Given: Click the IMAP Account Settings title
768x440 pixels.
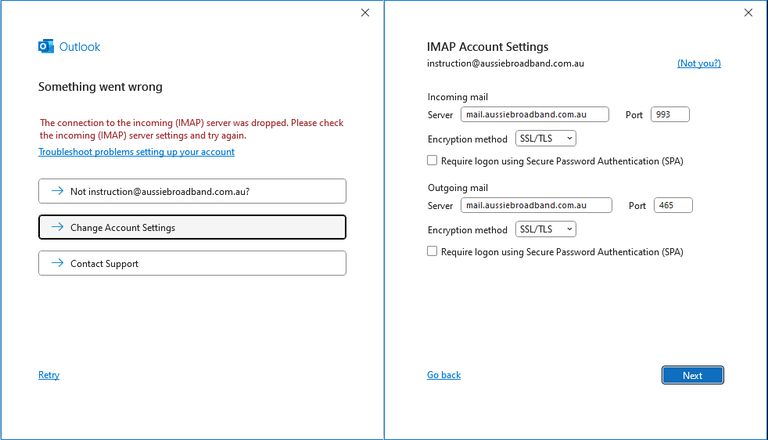Looking at the screenshot, I should pos(487,47).
